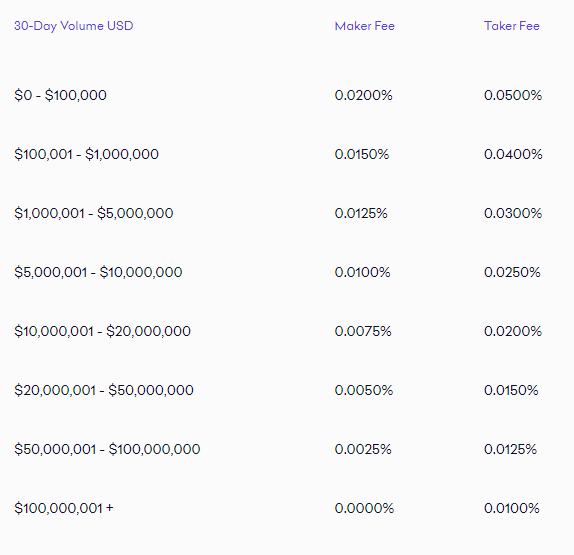Image resolution: width=574 pixels, height=555 pixels.
Task: Click the 0.0050% maker fee value
Action: coord(364,390)
